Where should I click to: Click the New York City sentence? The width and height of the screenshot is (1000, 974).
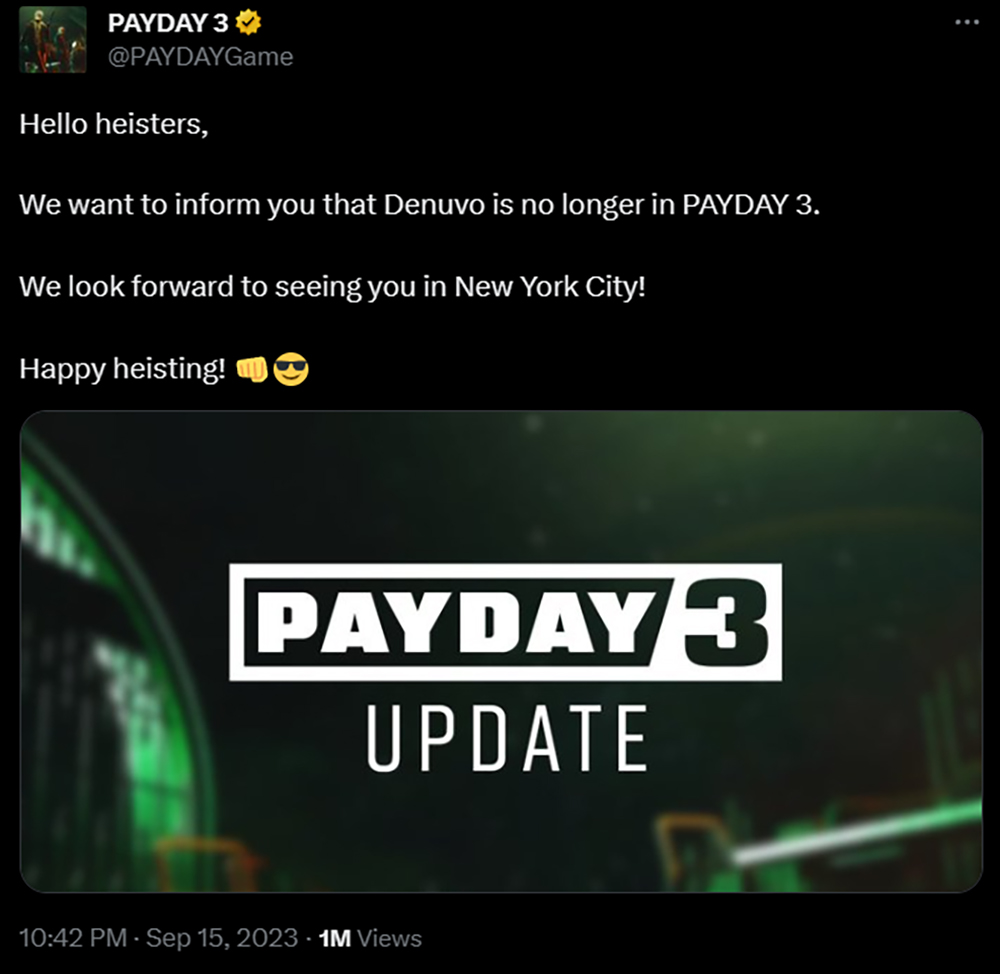pos(332,287)
